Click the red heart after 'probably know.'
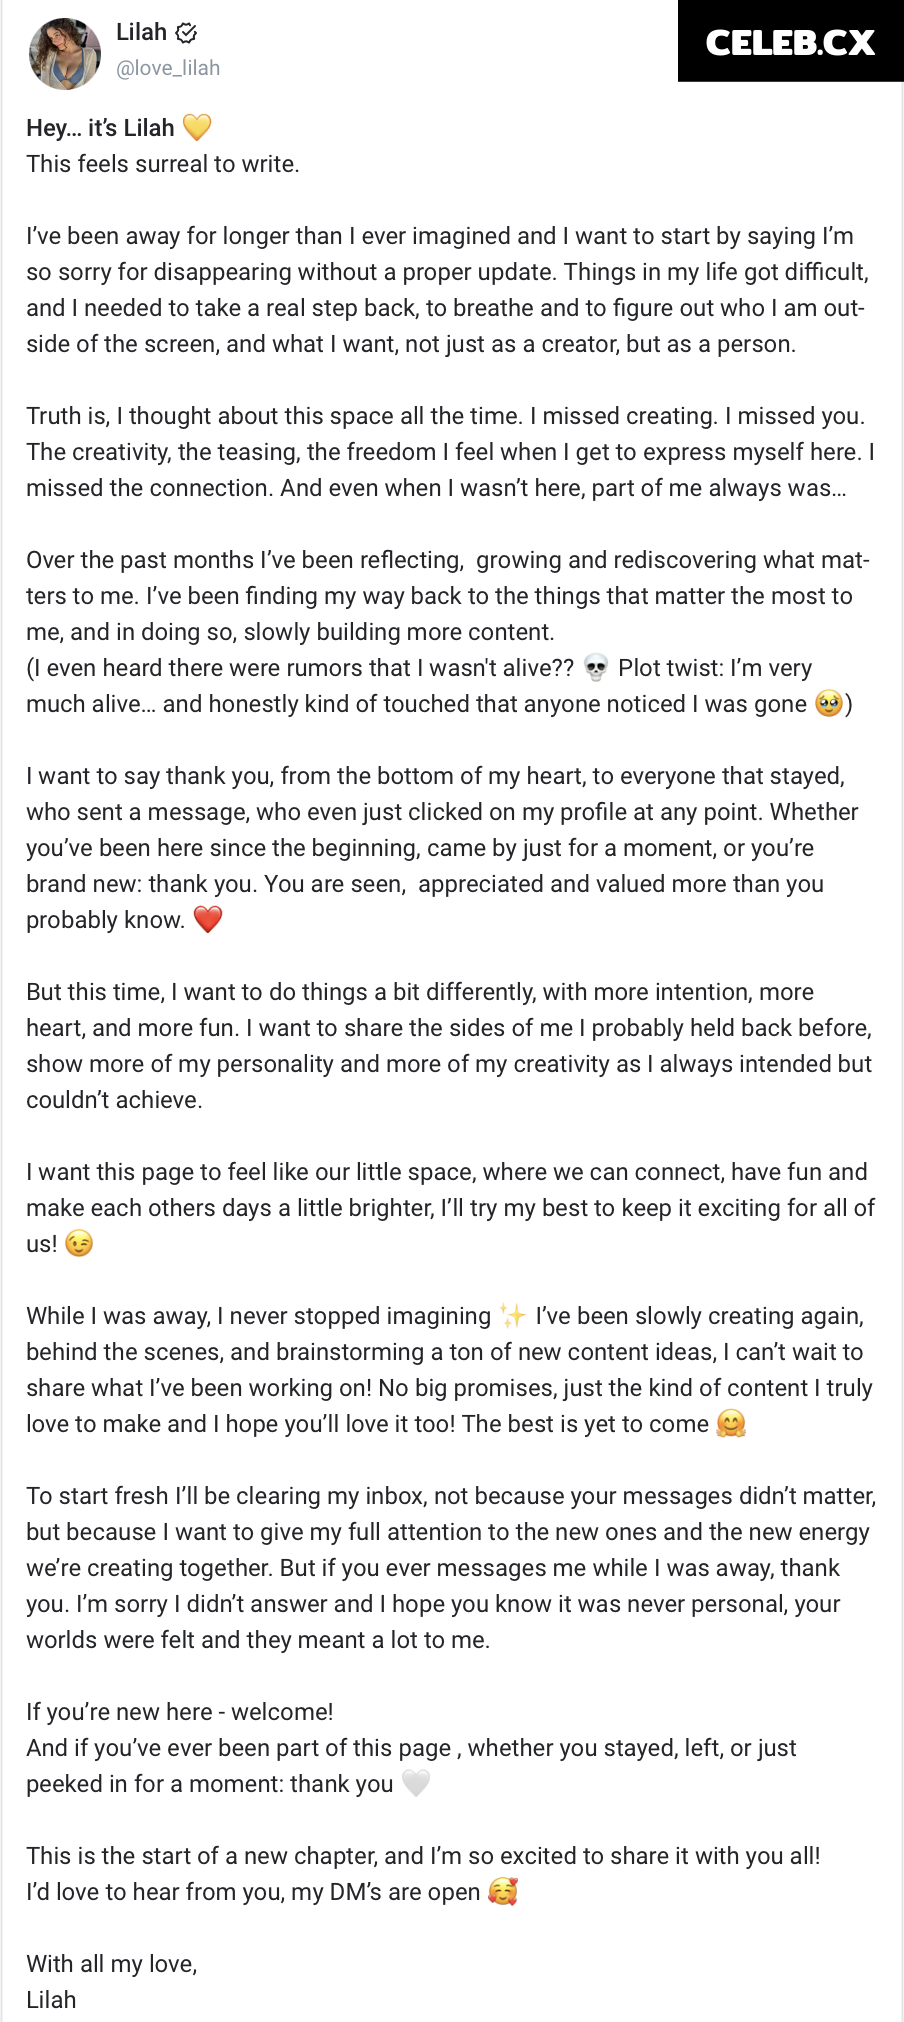This screenshot has height=2022, width=904. point(208,919)
